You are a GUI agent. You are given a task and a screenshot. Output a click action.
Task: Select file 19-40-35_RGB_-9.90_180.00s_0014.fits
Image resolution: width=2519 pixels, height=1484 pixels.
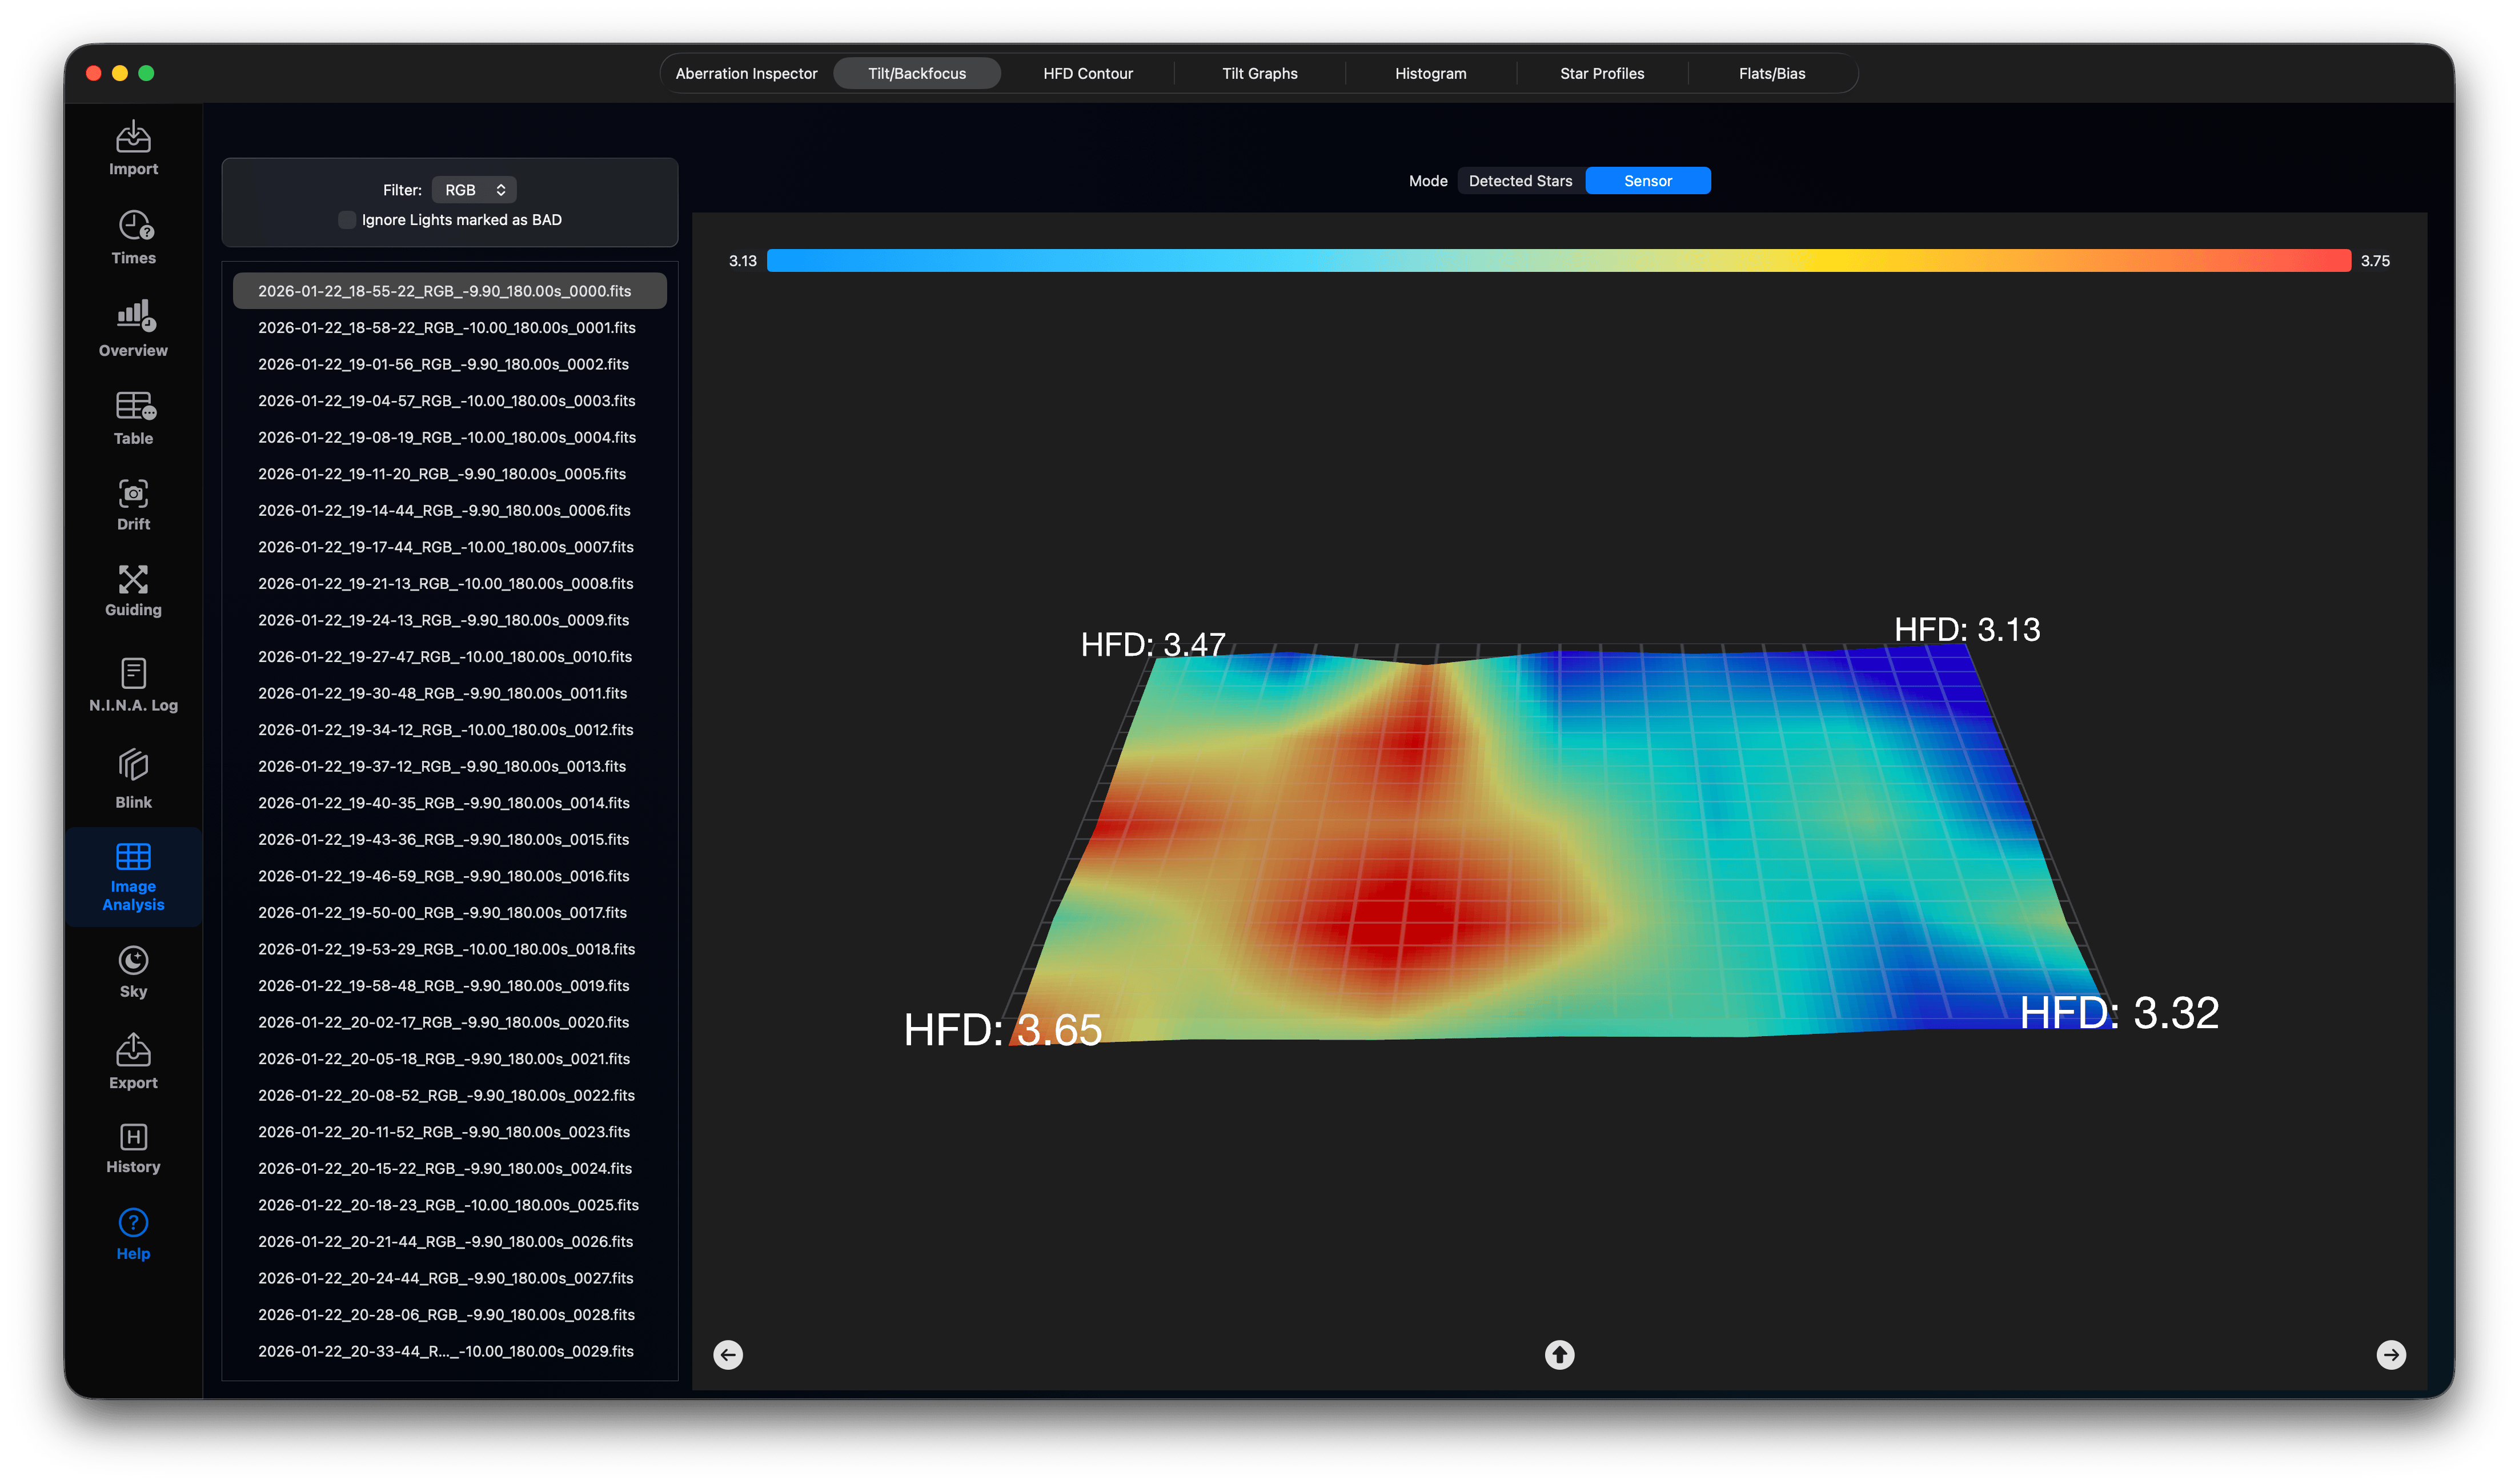pos(449,803)
